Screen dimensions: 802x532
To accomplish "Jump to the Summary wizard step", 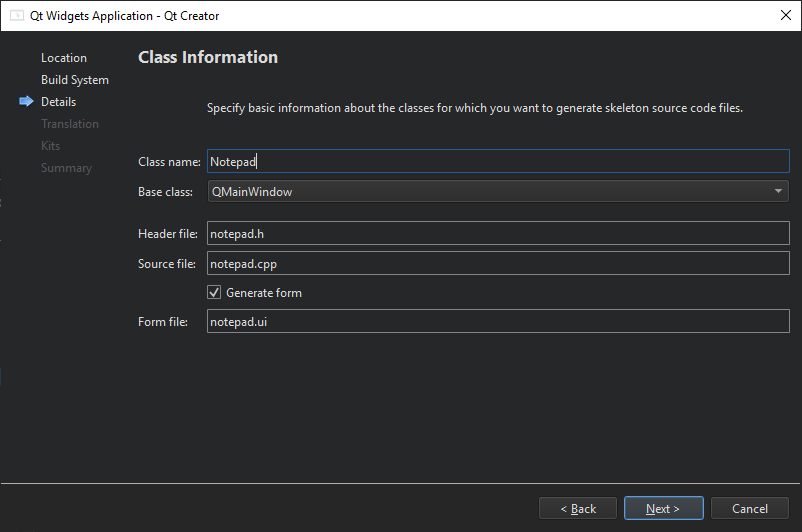I will [66, 168].
